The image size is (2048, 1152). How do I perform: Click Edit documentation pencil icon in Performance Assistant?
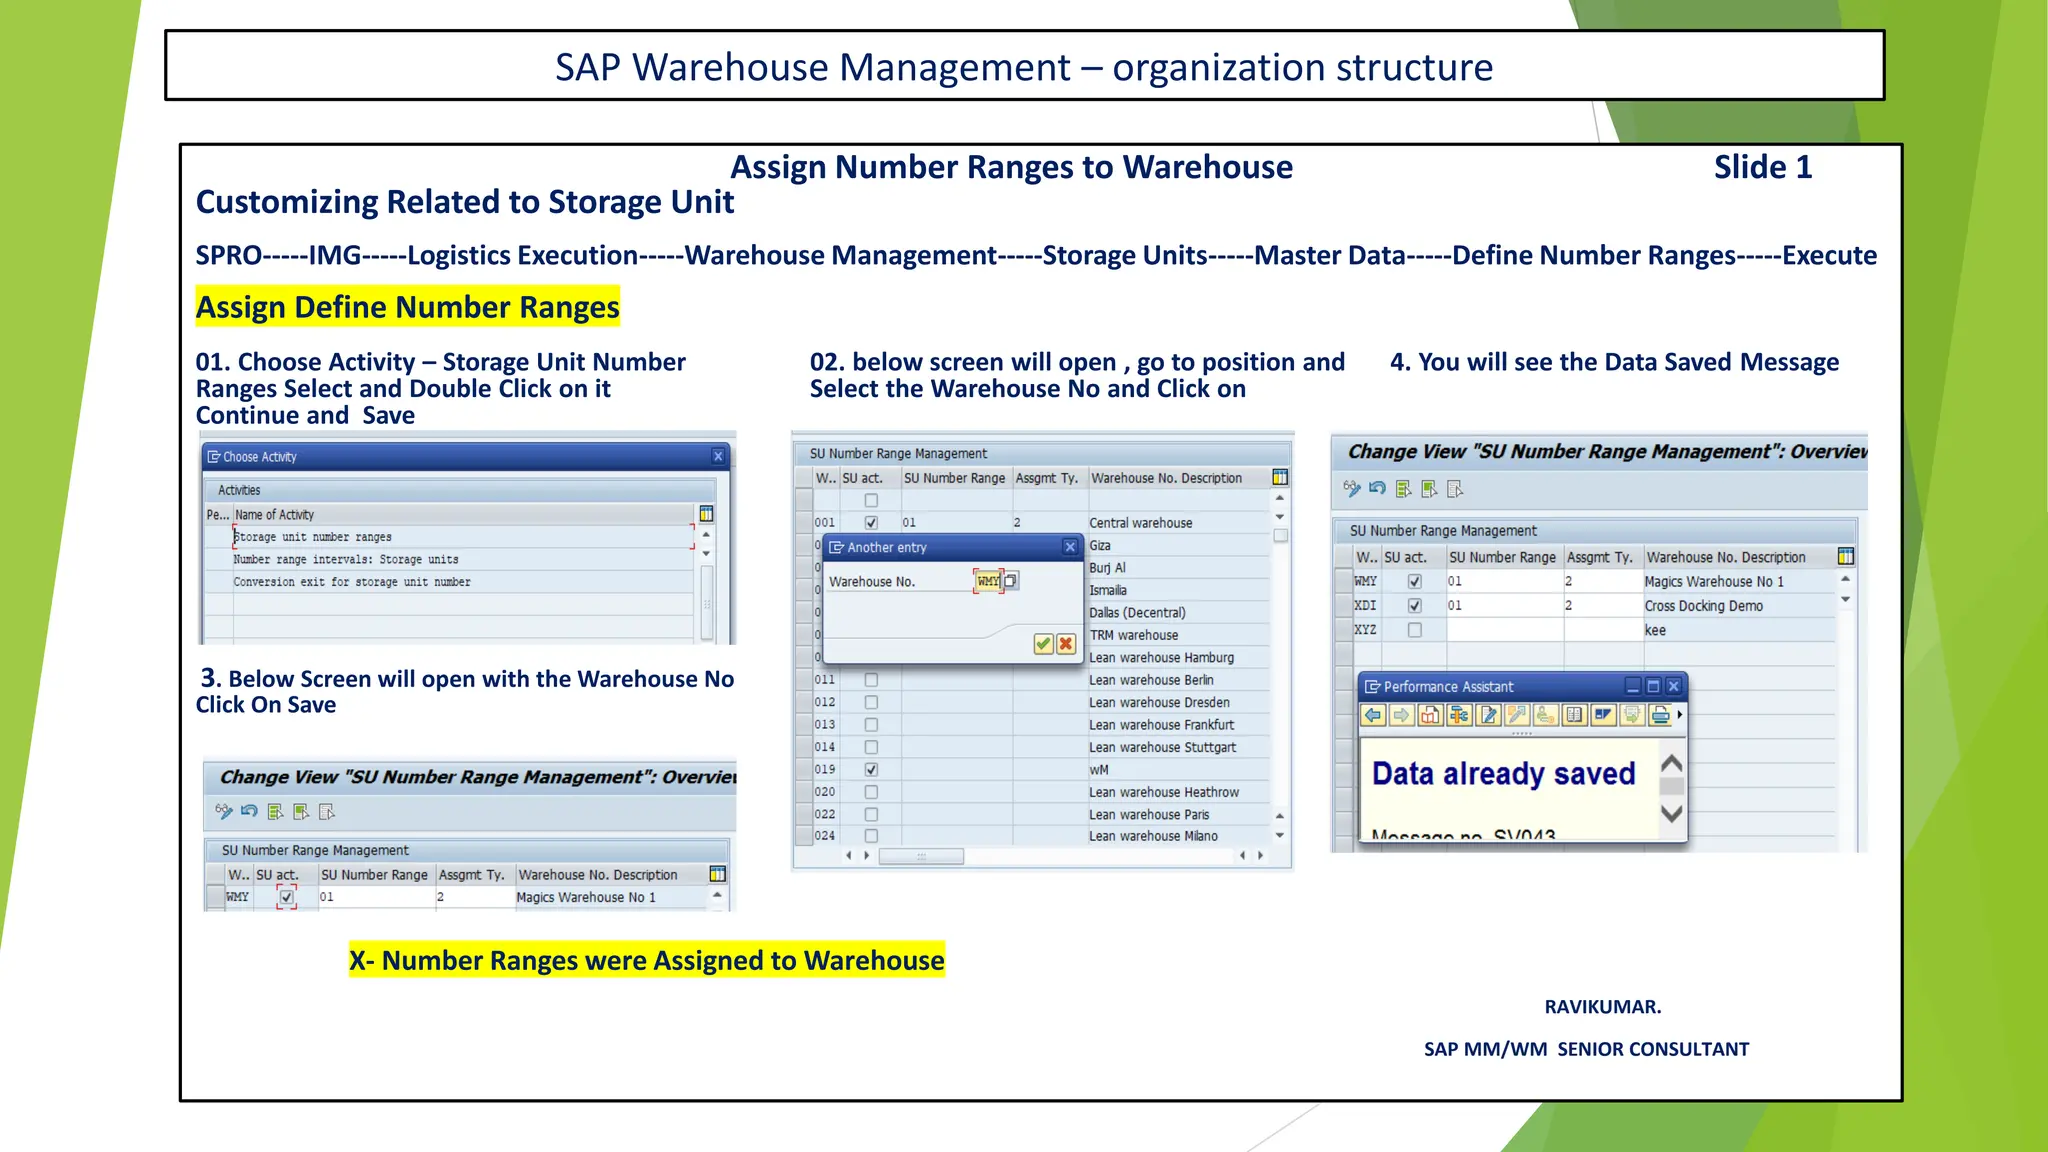point(1489,715)
